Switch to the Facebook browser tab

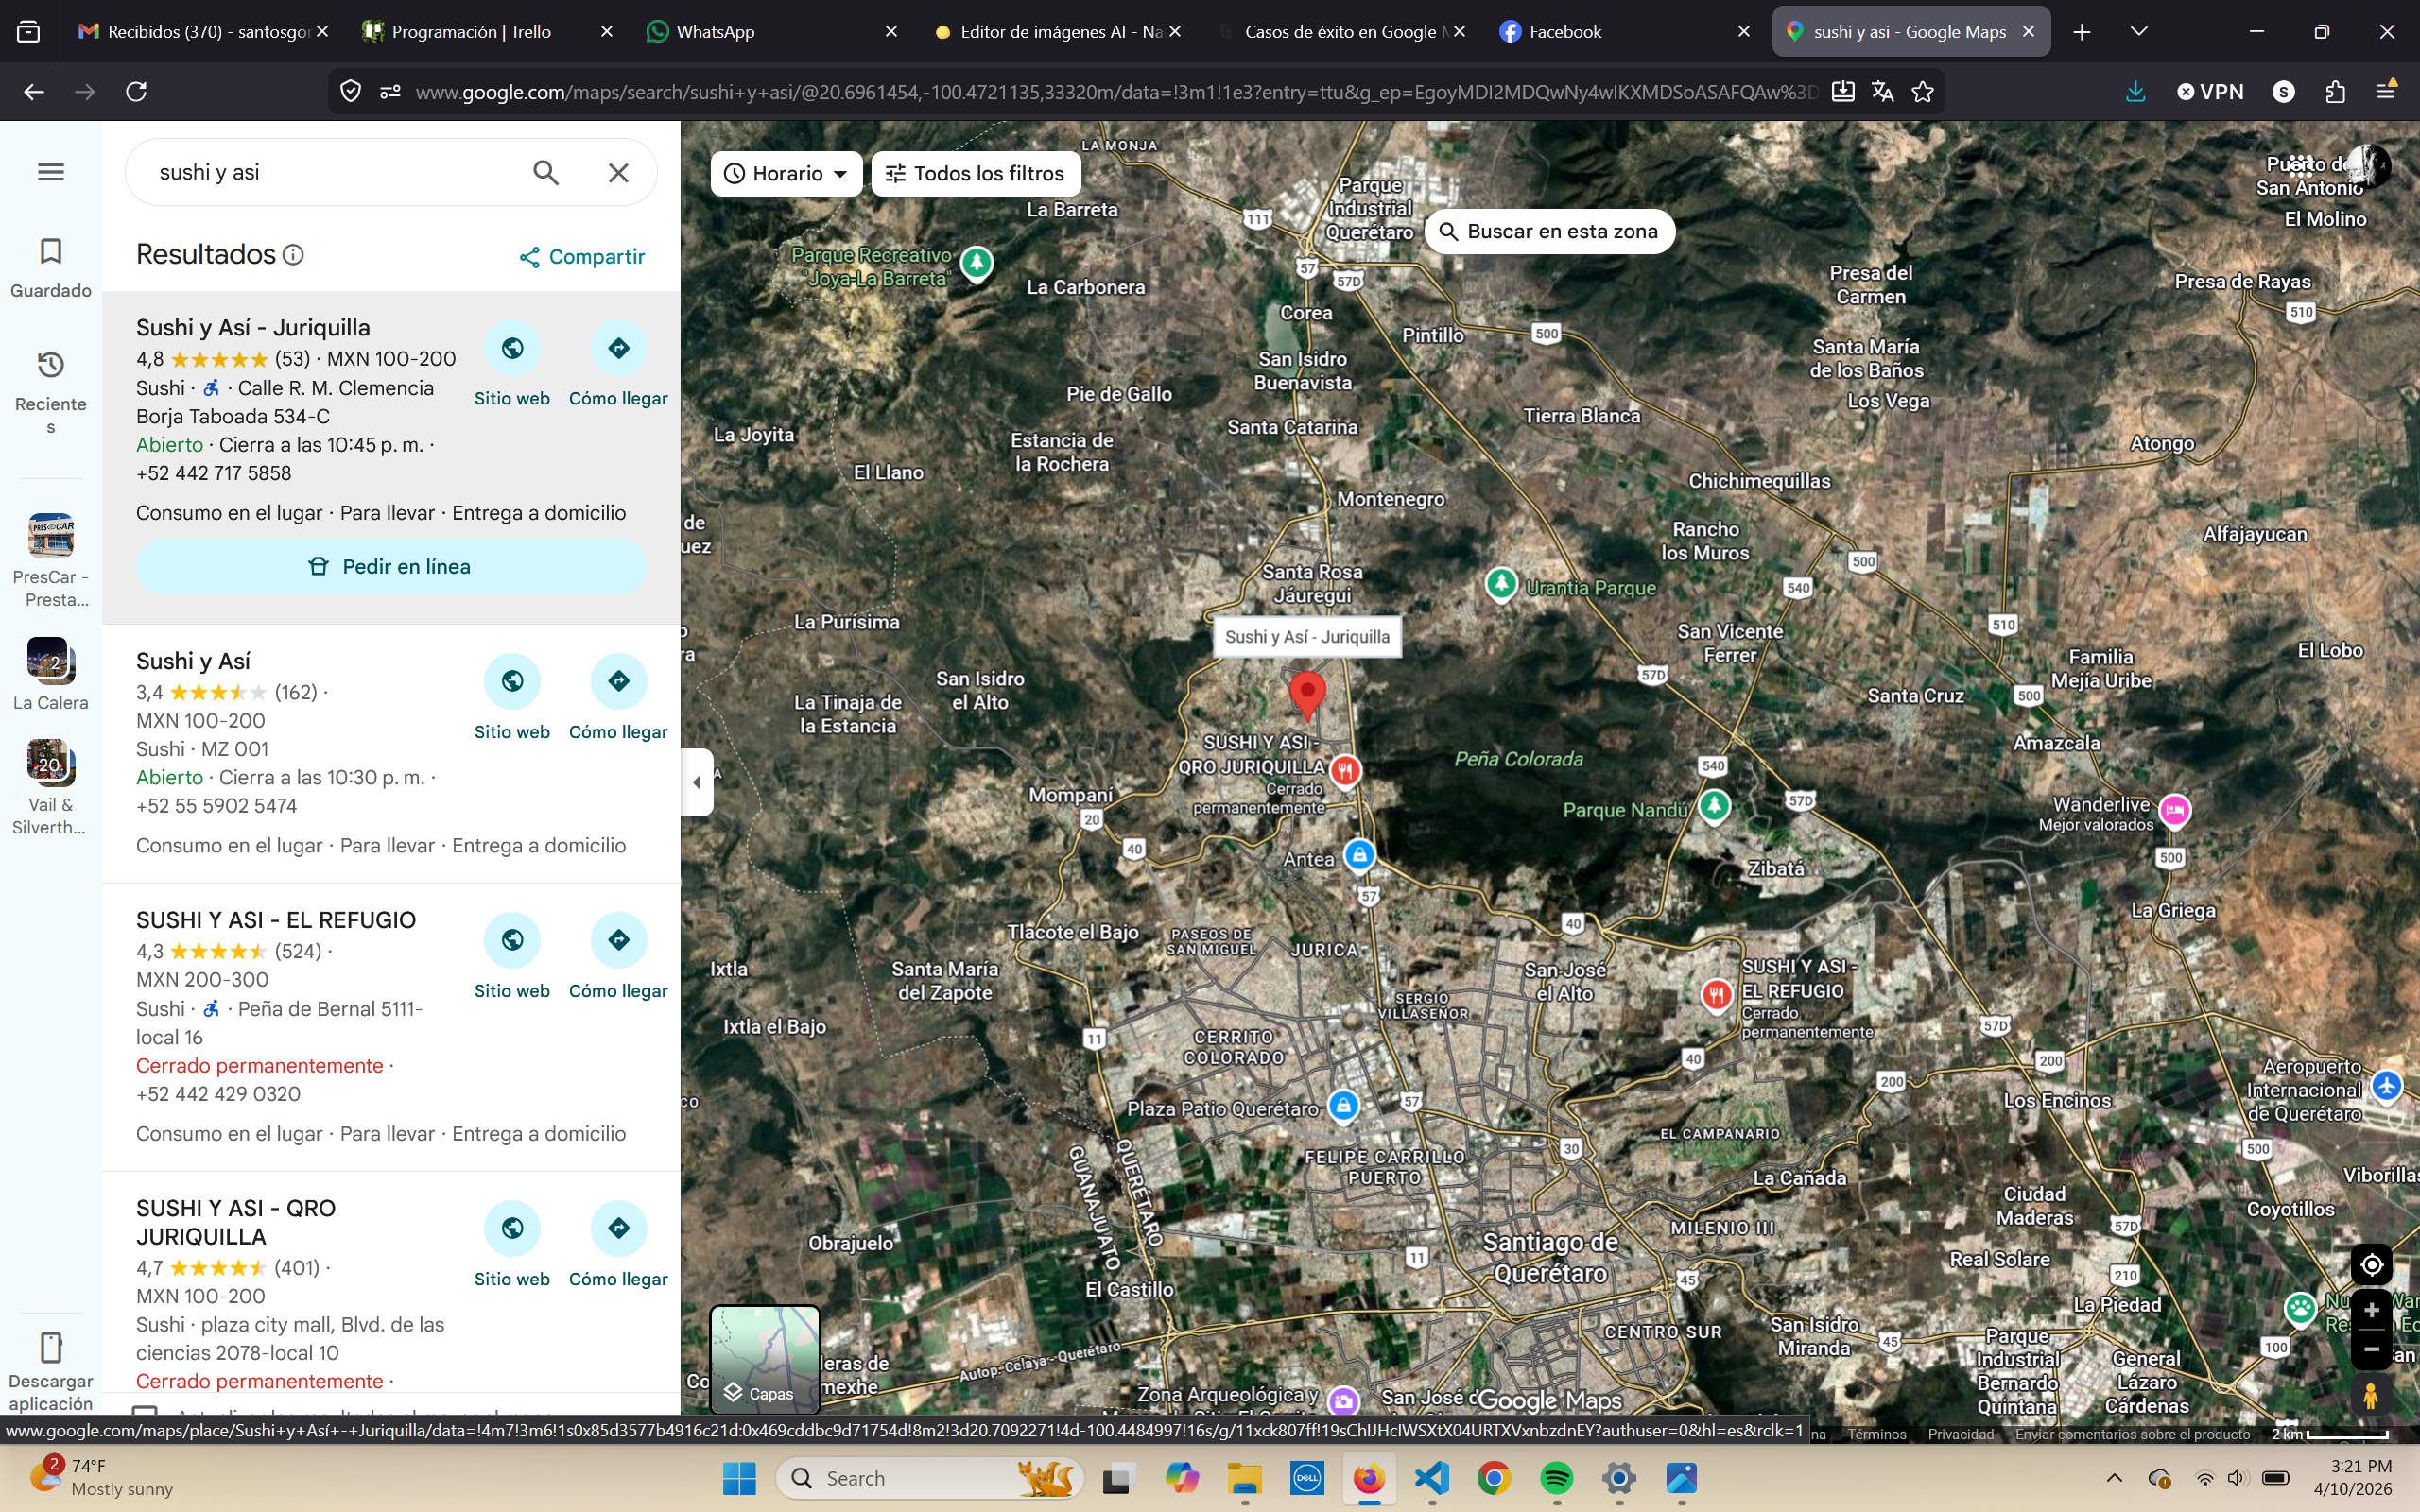pos(1566,31)
